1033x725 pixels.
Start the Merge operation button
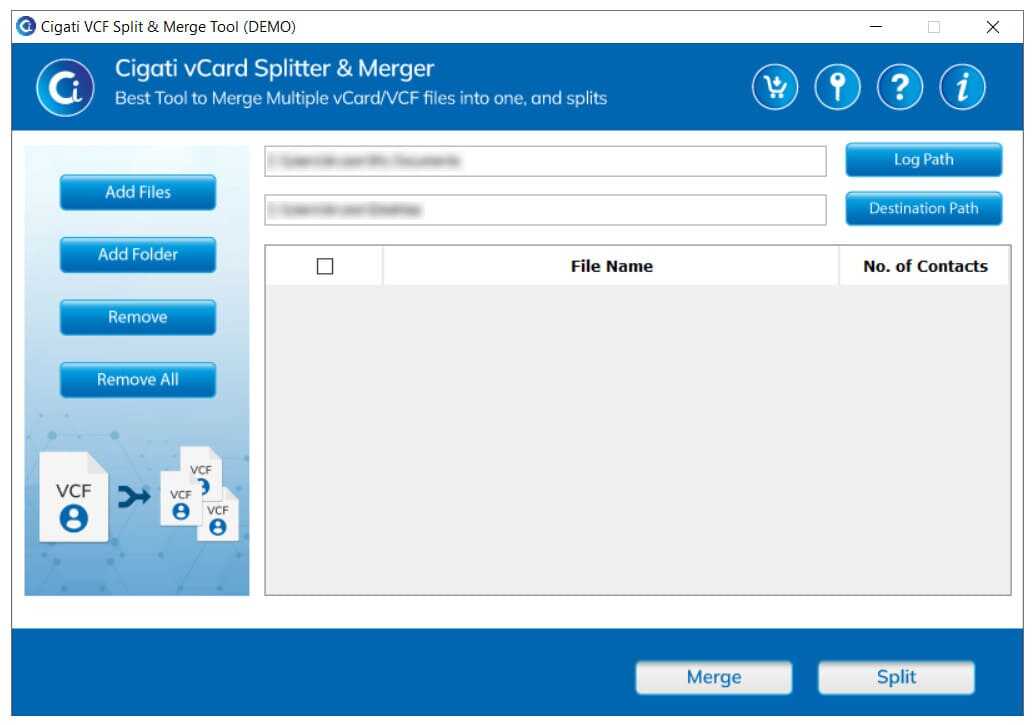coord(713,678)
